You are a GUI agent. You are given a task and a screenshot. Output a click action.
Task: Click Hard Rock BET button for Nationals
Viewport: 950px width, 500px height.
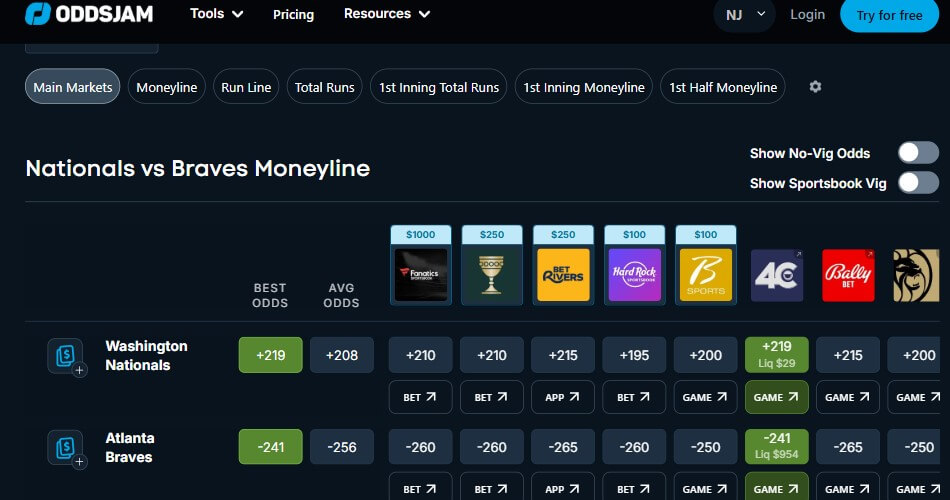pos(634,397)
